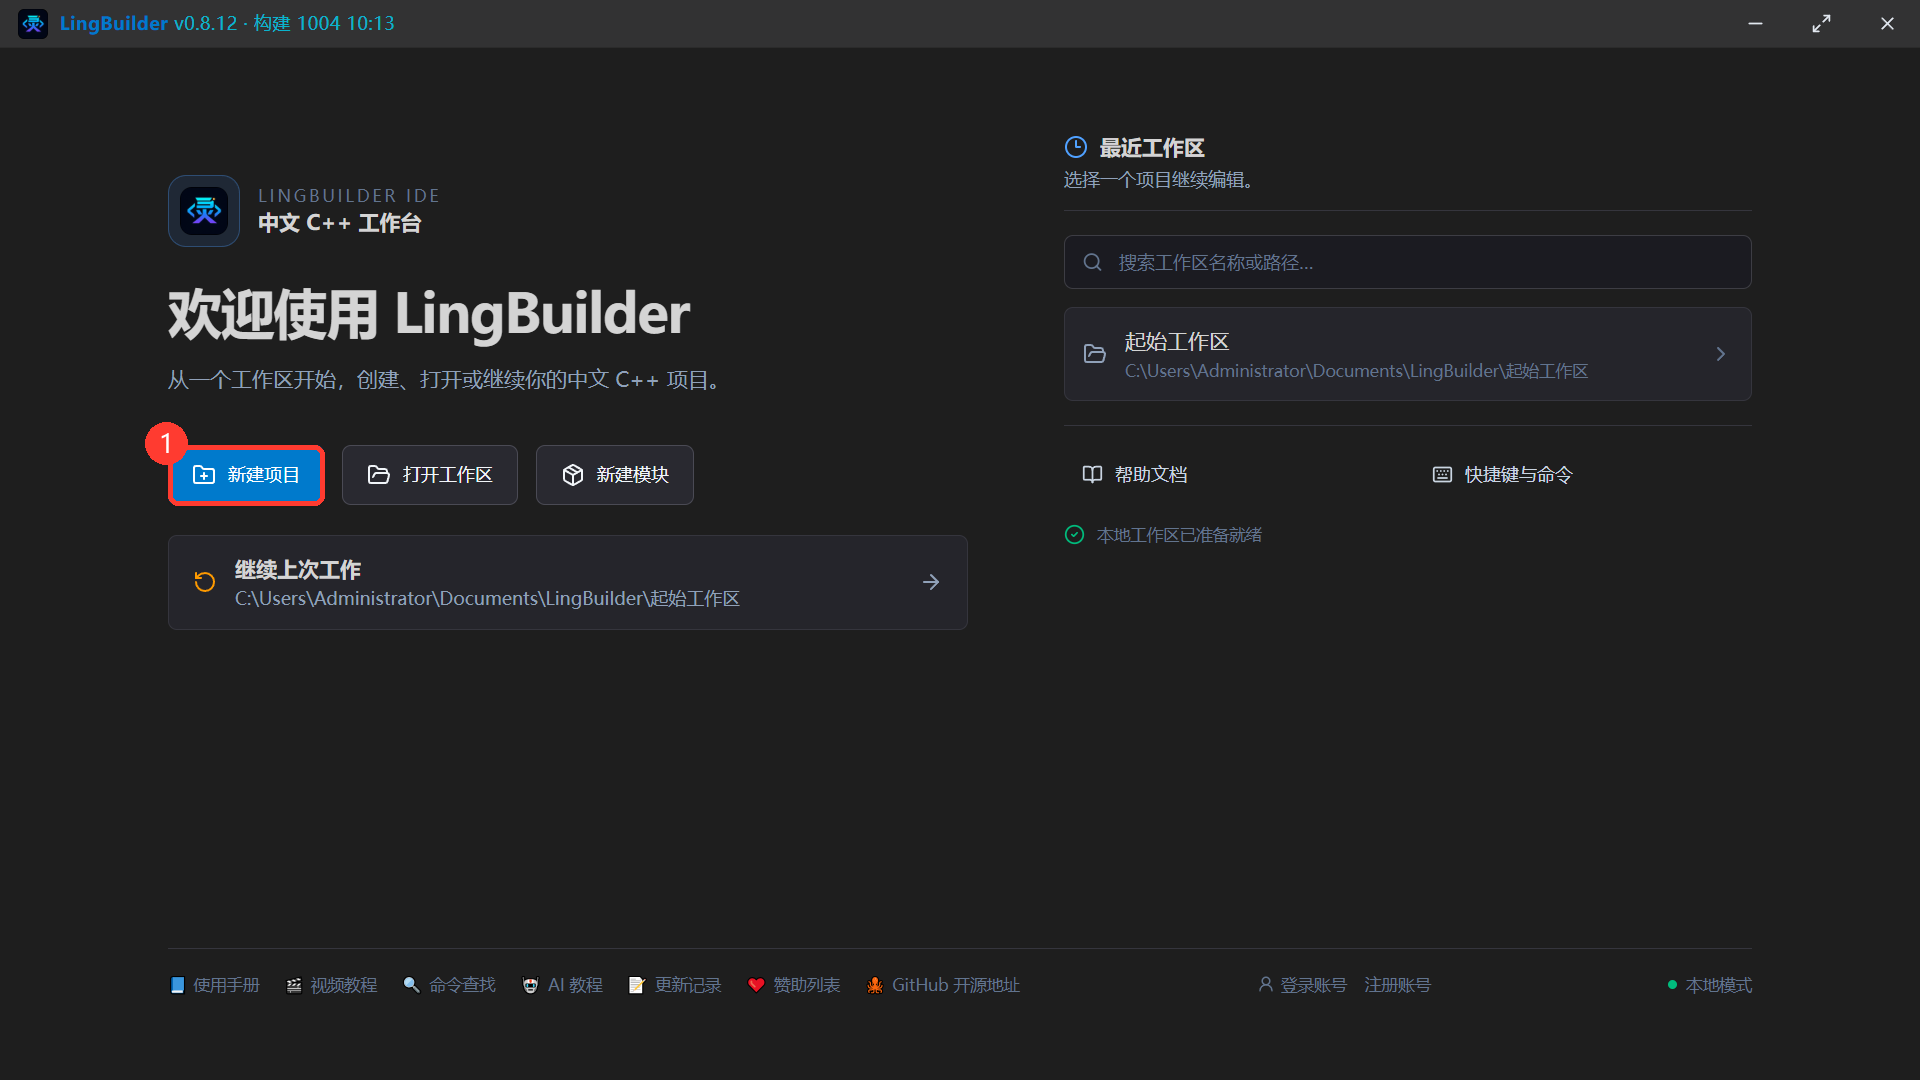1920x1080 pixels.
Task: Click the magnifier icon in workspace search box
Action: point(1093,262)
